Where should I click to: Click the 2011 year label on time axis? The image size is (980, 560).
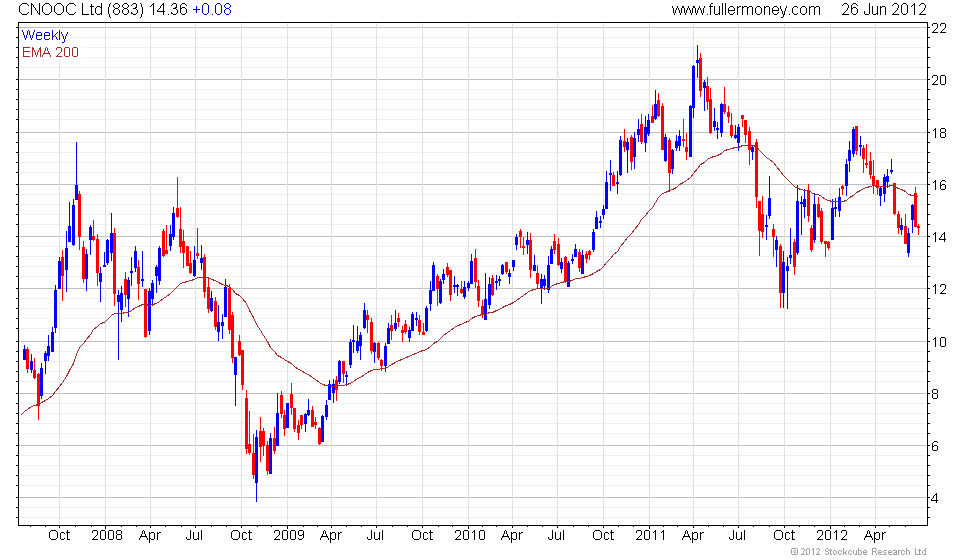(x=651, y=535)
